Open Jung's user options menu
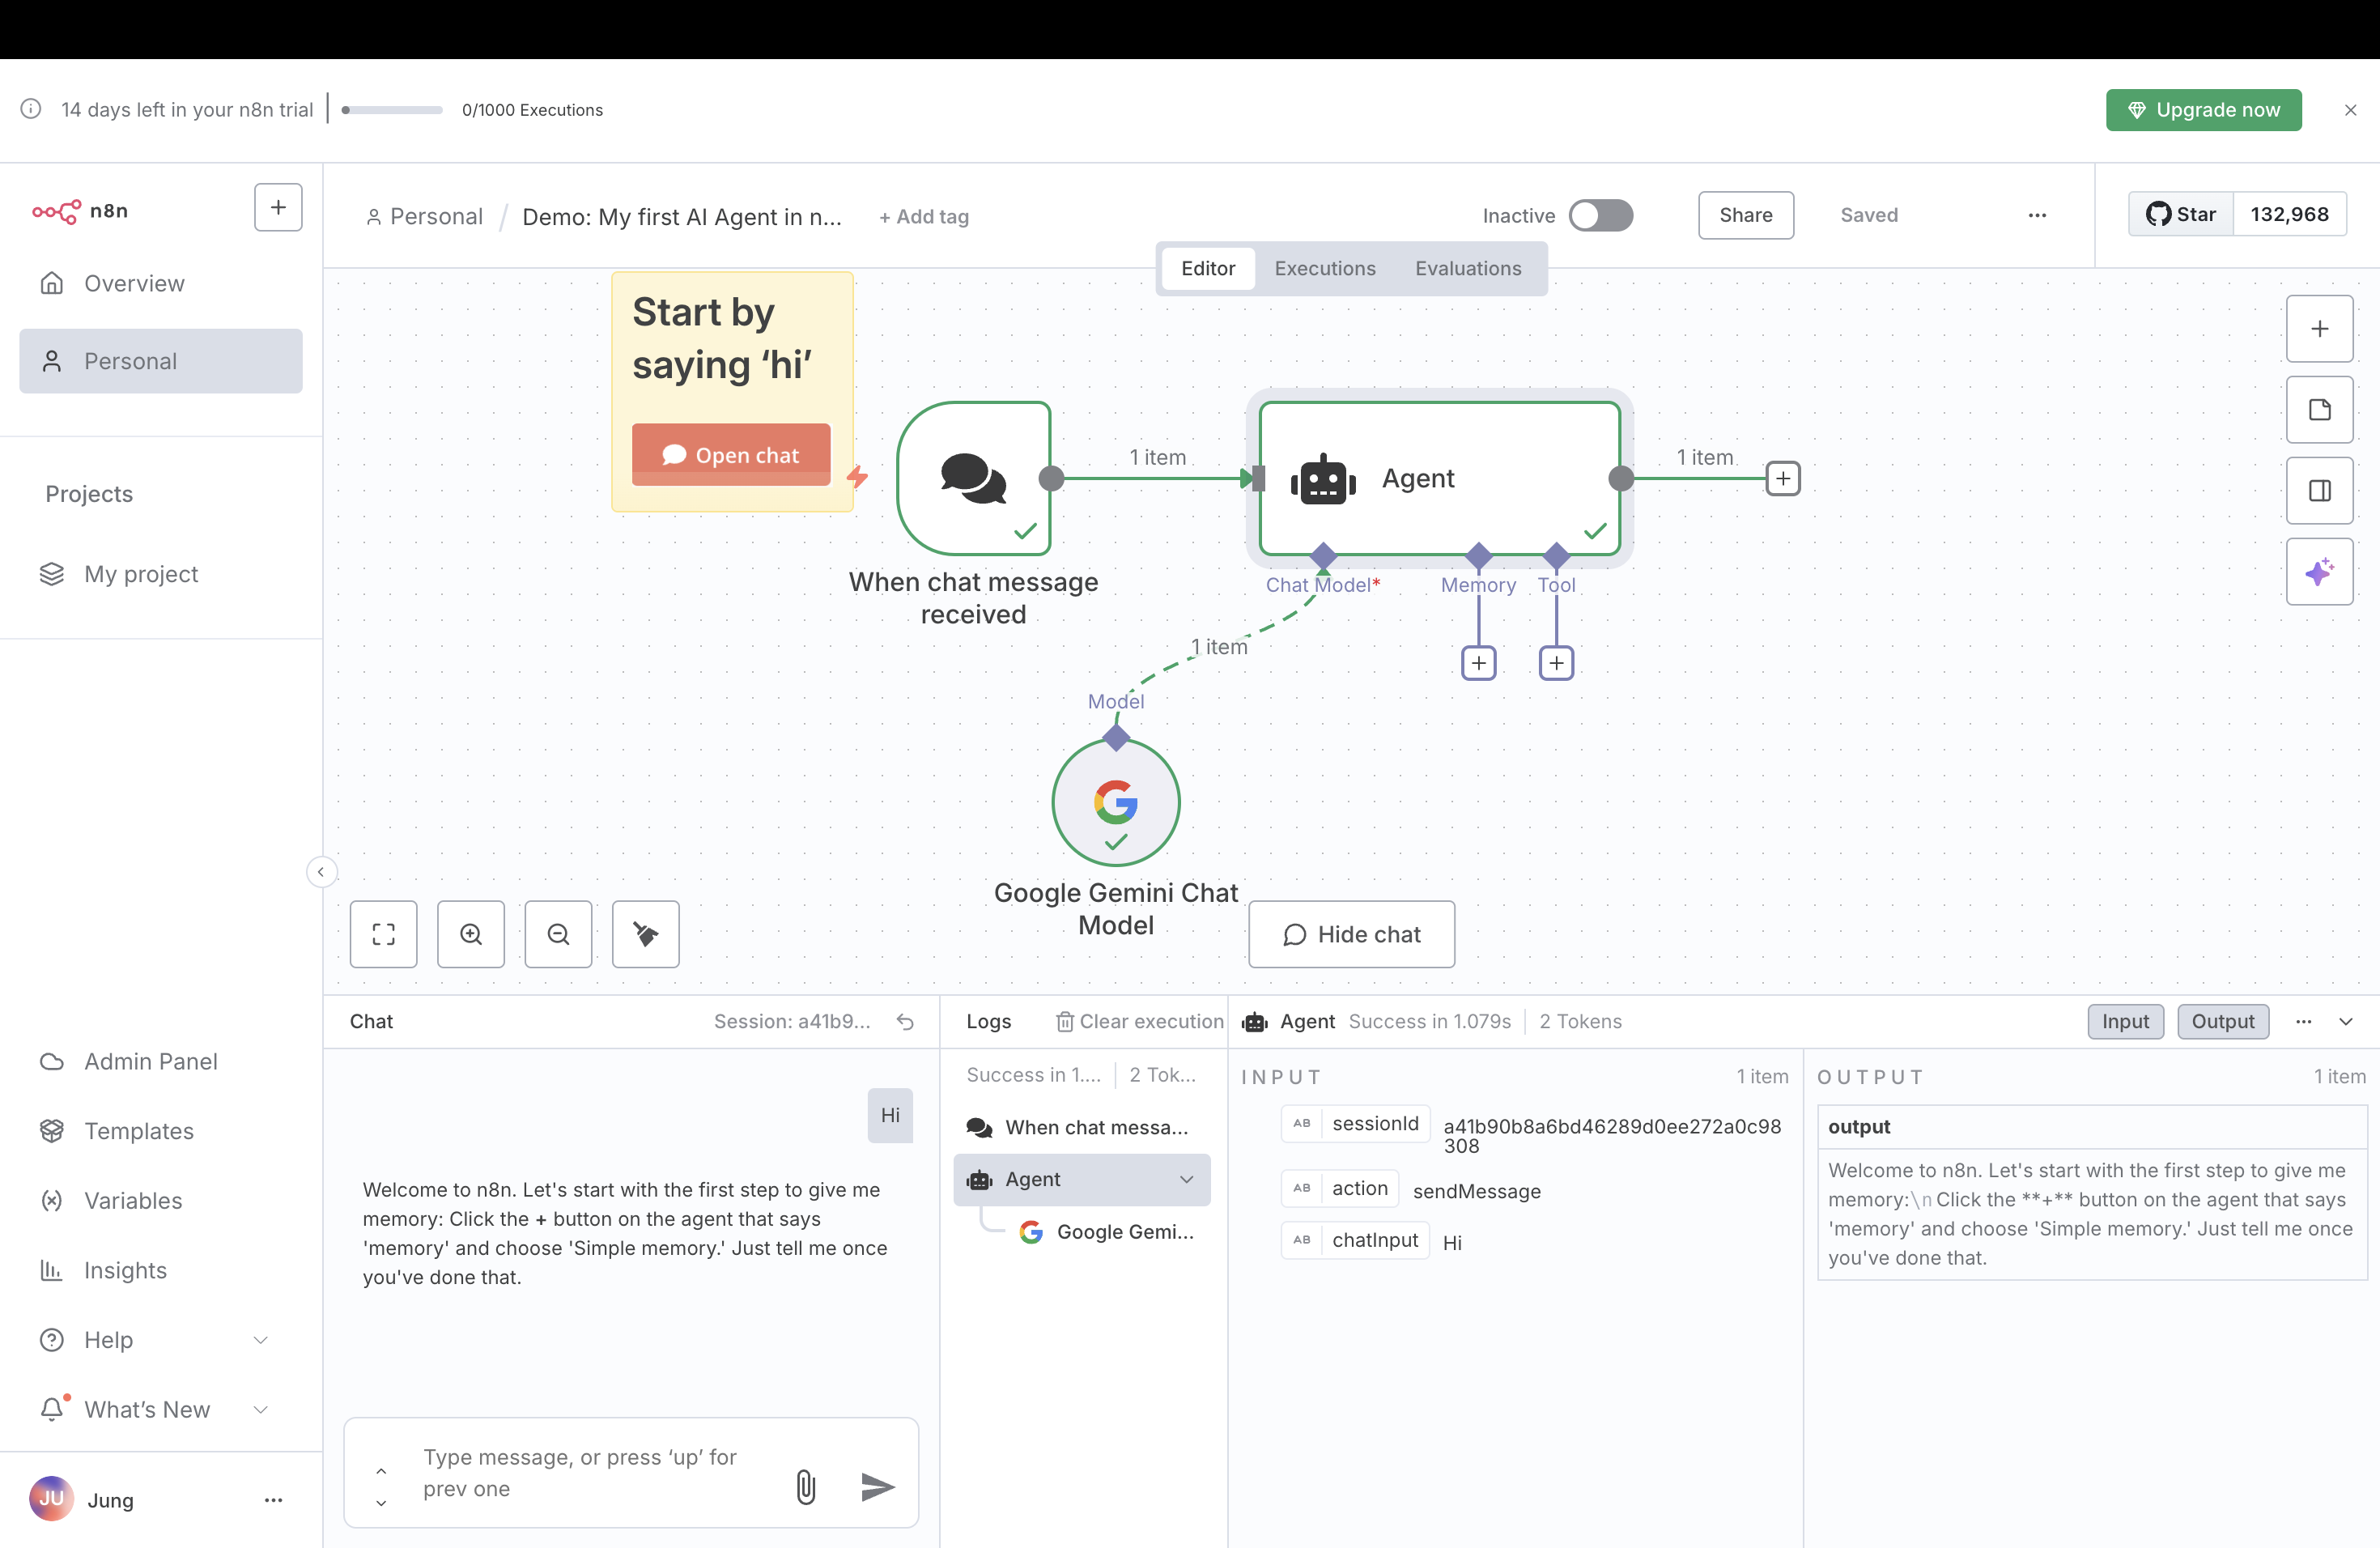This screenshot has height=1548, width=2380. (273, 1499)
